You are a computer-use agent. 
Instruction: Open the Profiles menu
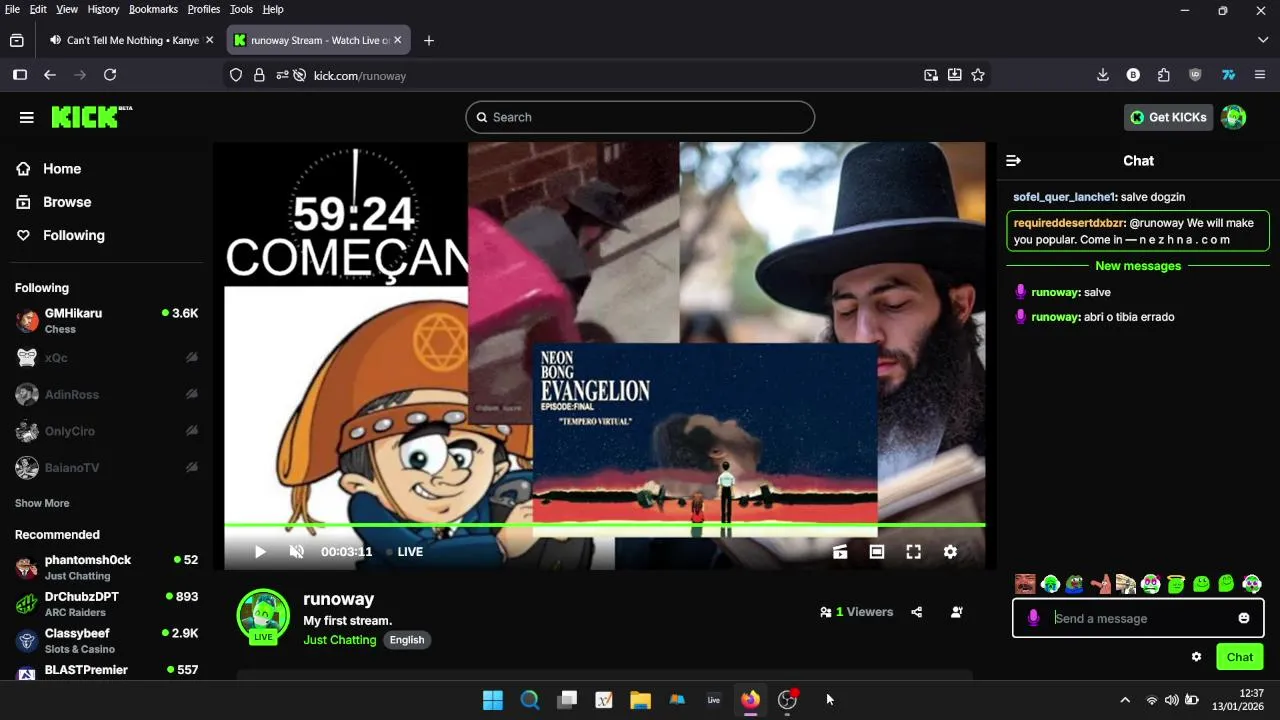pyautogui.click(x=204, y=9)
